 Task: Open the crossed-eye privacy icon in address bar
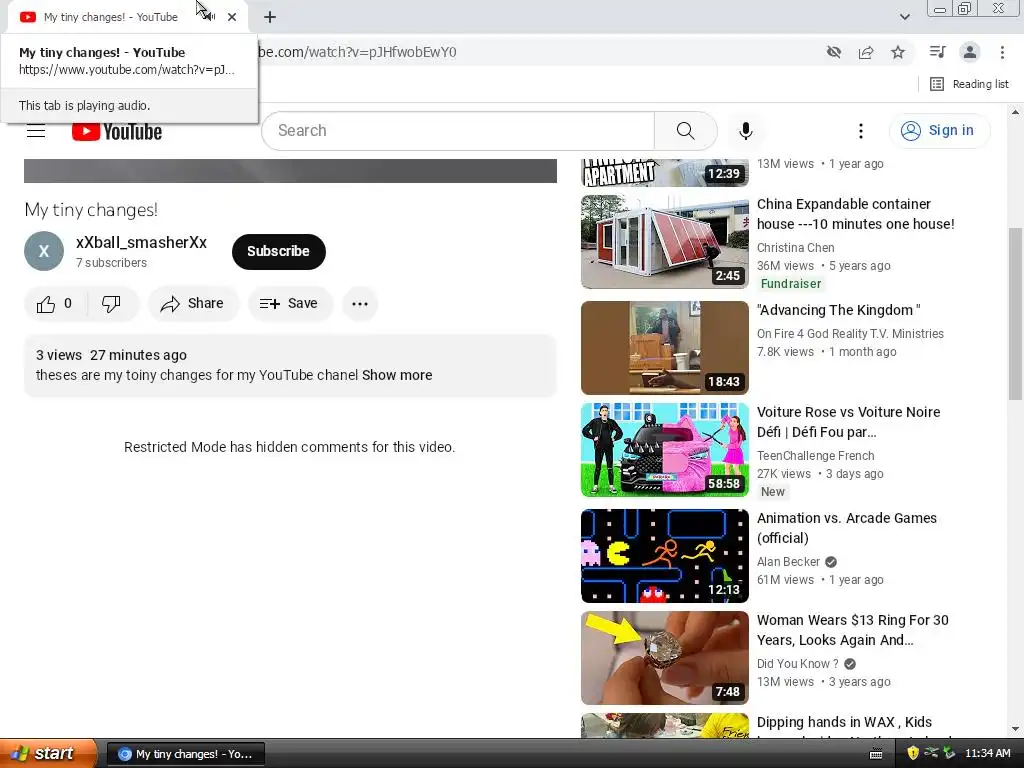coord(833,52)
